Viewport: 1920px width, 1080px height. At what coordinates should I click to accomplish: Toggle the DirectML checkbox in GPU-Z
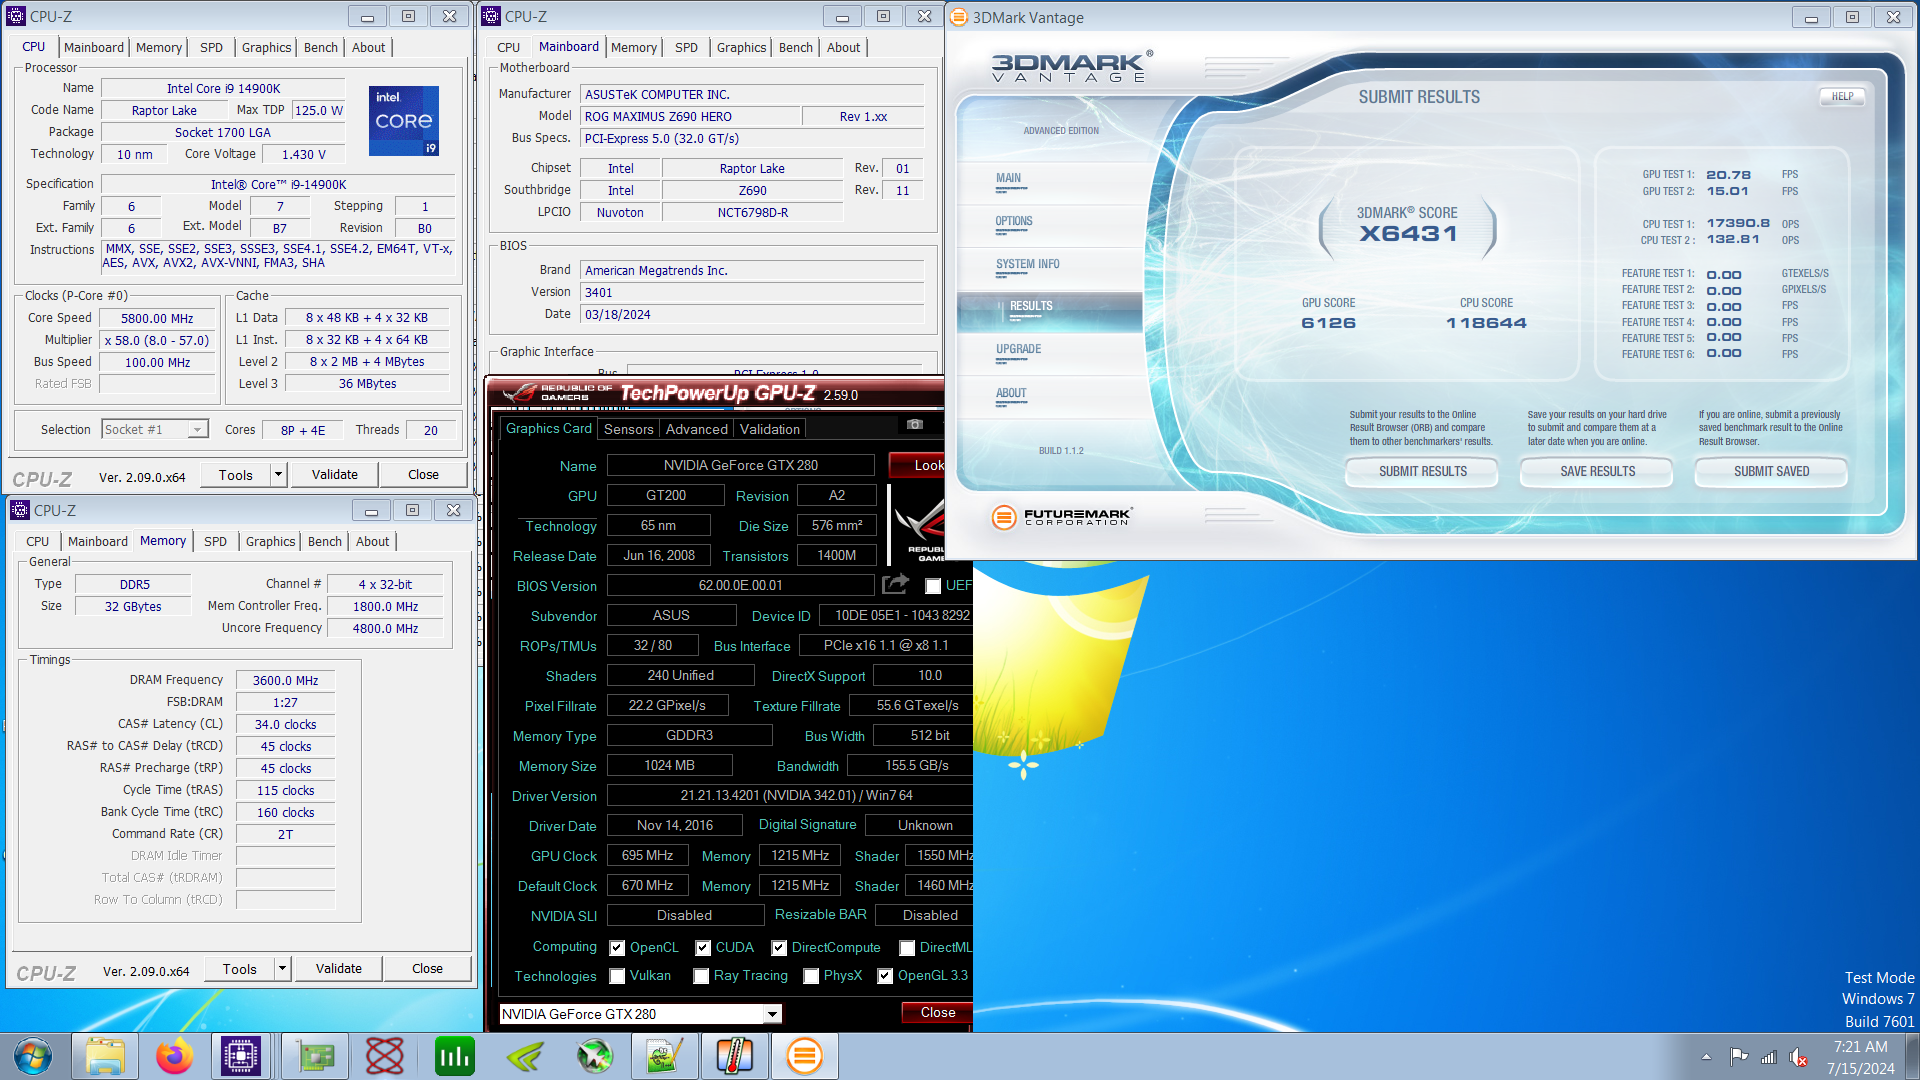click(907, 948)
